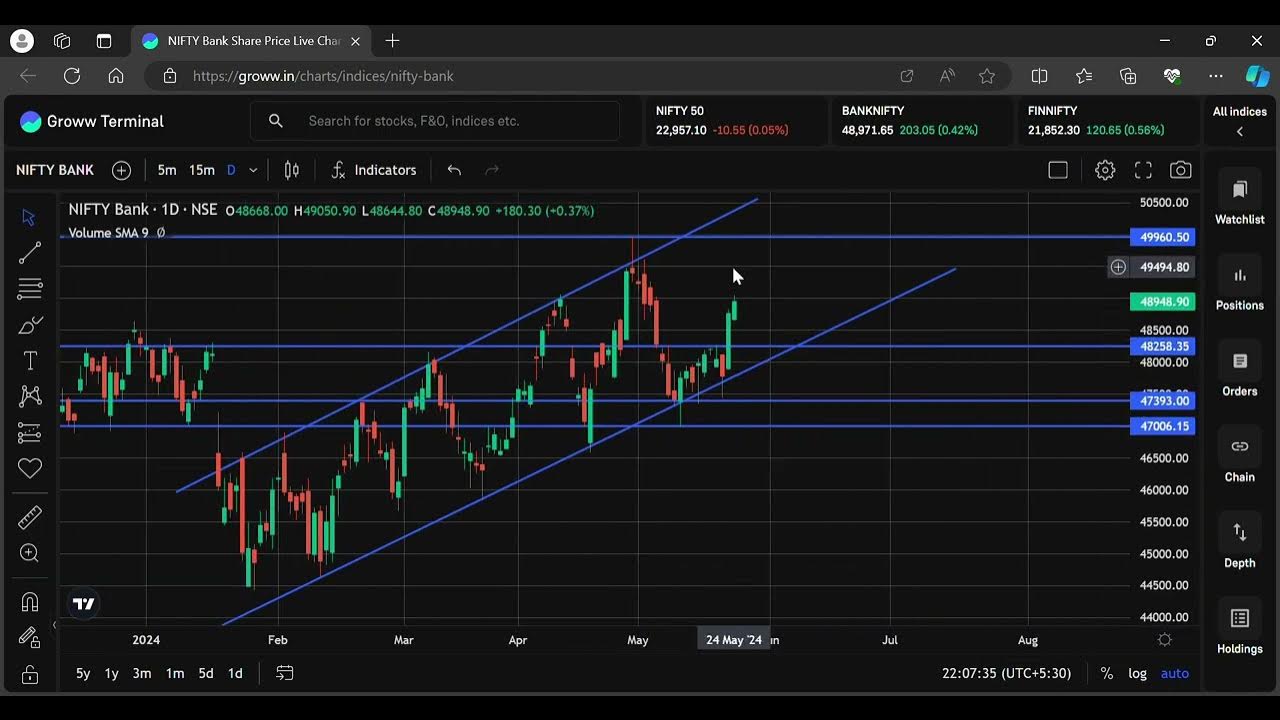Open timezone menu at 22:07:35 clock

pyautogui.click(x=1006, y=673)
